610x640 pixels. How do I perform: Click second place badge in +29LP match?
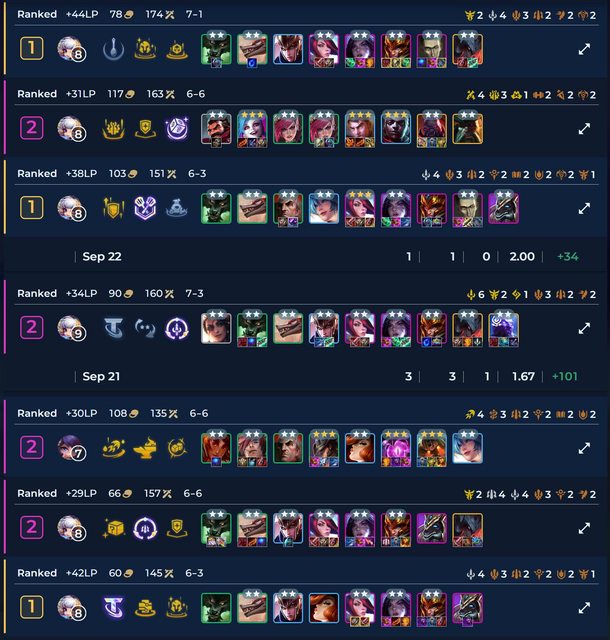(32, 528)
